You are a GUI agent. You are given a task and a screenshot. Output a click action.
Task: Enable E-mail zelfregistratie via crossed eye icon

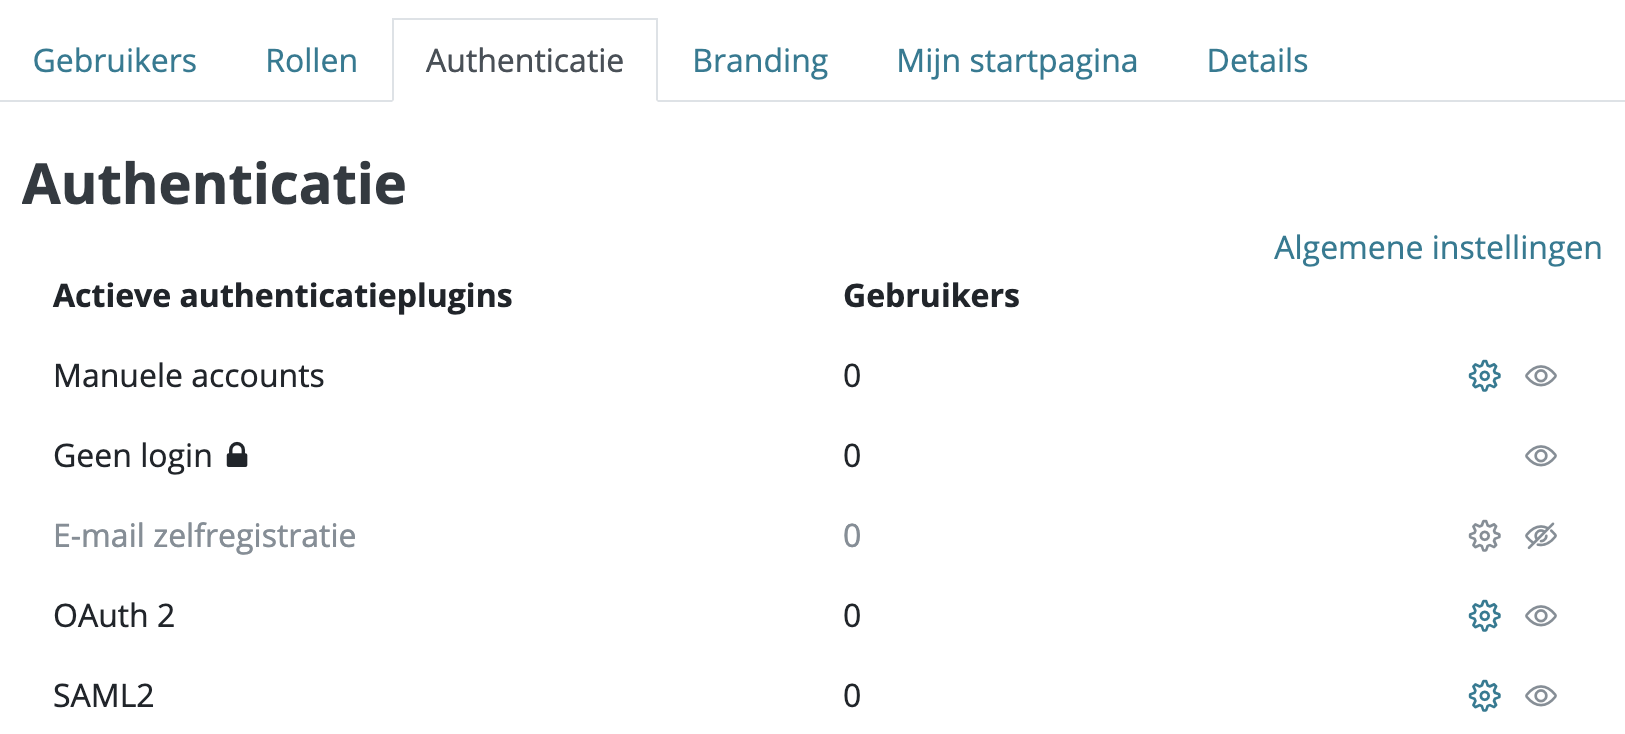coord(1541,536)
